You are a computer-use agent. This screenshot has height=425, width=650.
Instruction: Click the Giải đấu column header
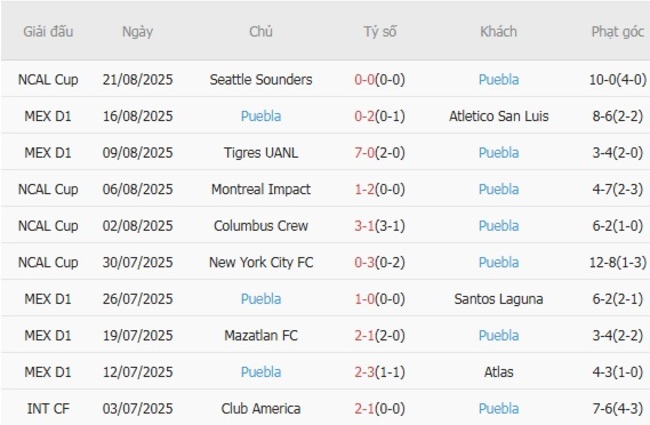click(x=49, y=31)
